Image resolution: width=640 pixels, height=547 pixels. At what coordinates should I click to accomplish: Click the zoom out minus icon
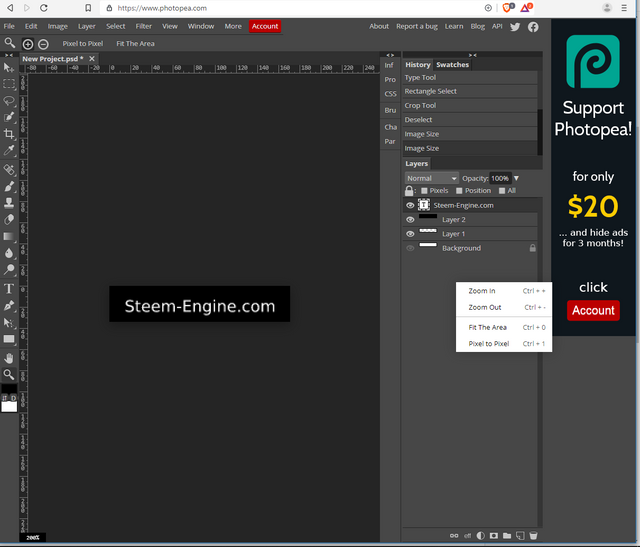click(43, 44)
